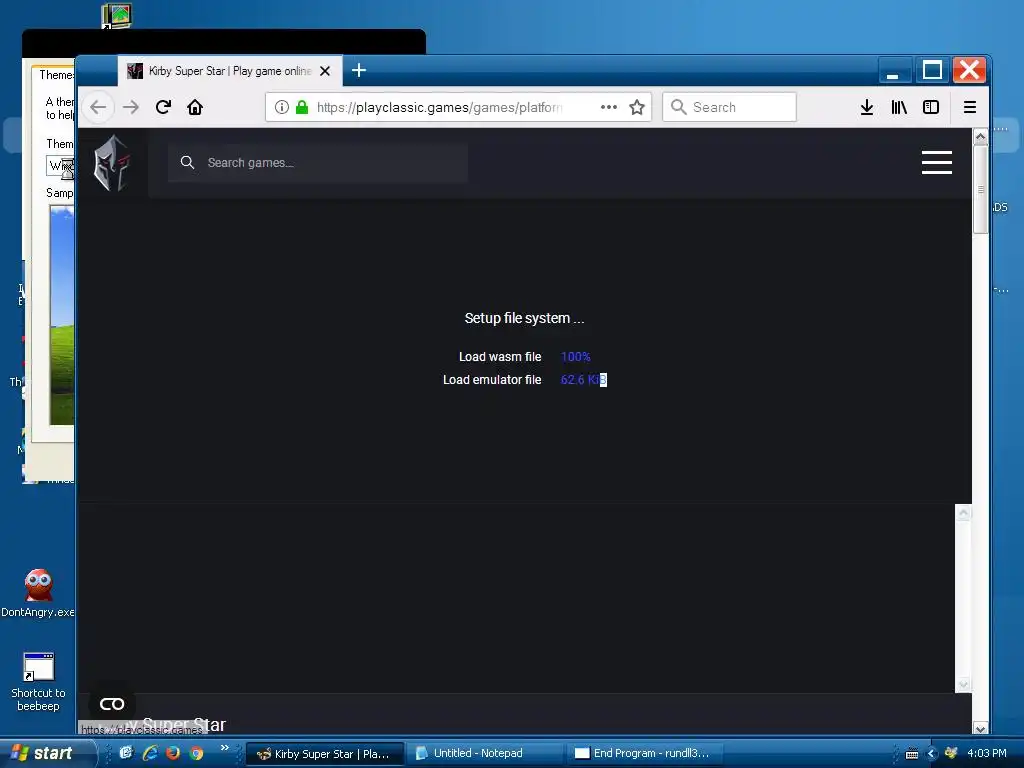Click the Show Desktop quick launch icon
Screen dimensions: 1024x768
click(126, 753)
